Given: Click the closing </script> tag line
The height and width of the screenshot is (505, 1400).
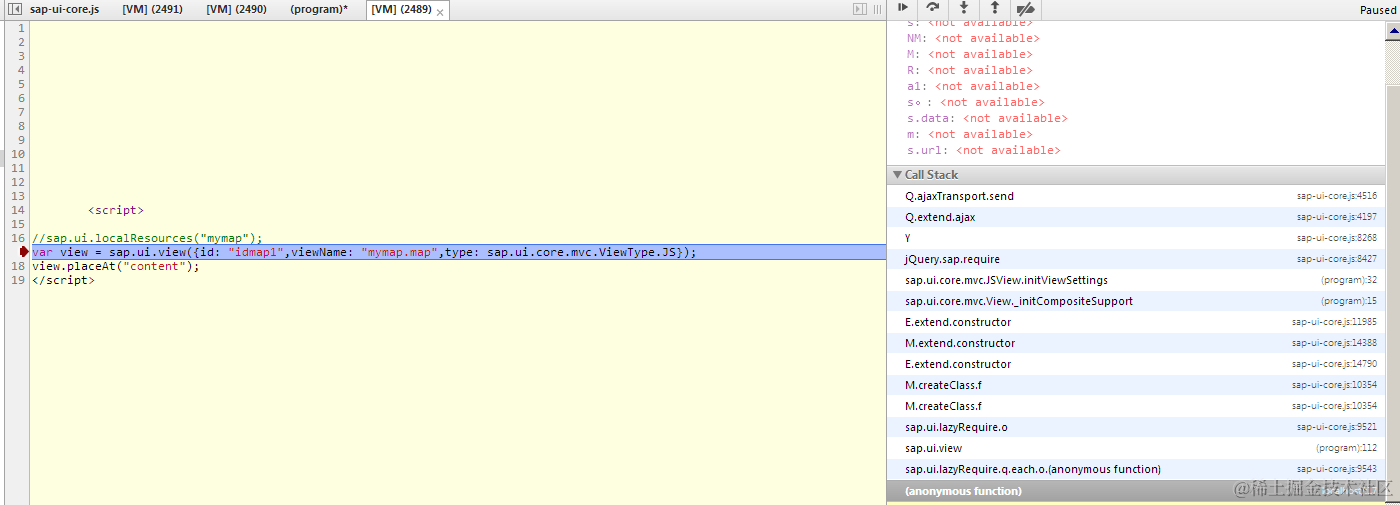Looking at the screenshot, I should pyautogui.click(x=63, y=280).
